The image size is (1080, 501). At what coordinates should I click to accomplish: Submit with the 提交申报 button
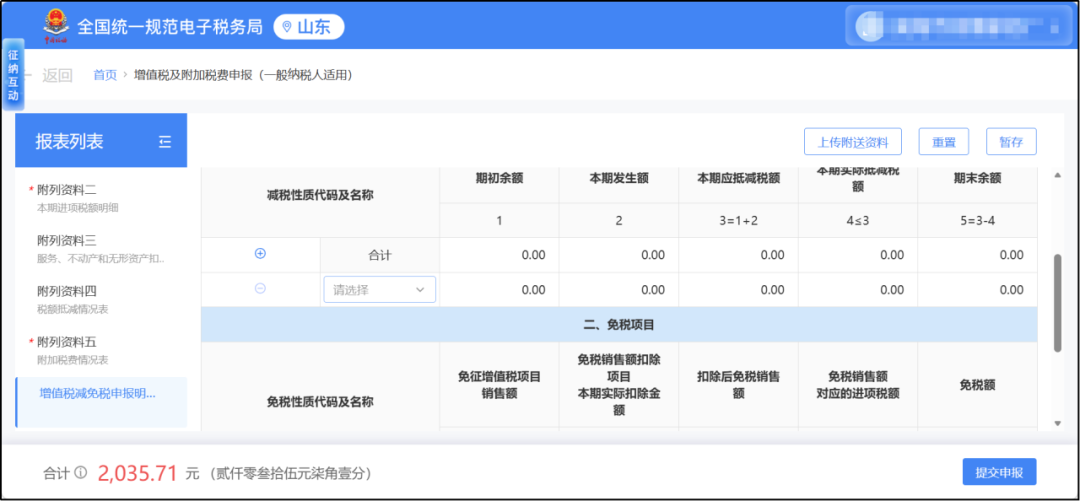click(999, 472)
